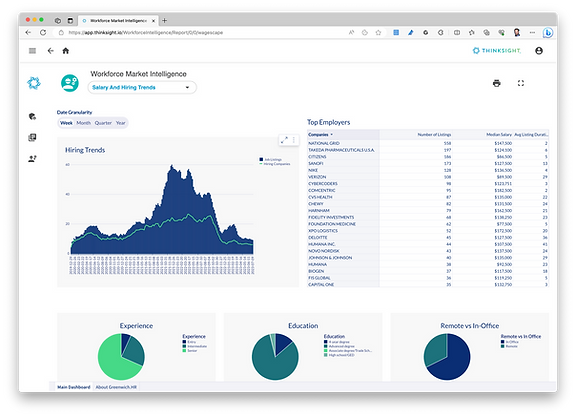
Task: Select Week date granularity
Action: tap(66, 123)
